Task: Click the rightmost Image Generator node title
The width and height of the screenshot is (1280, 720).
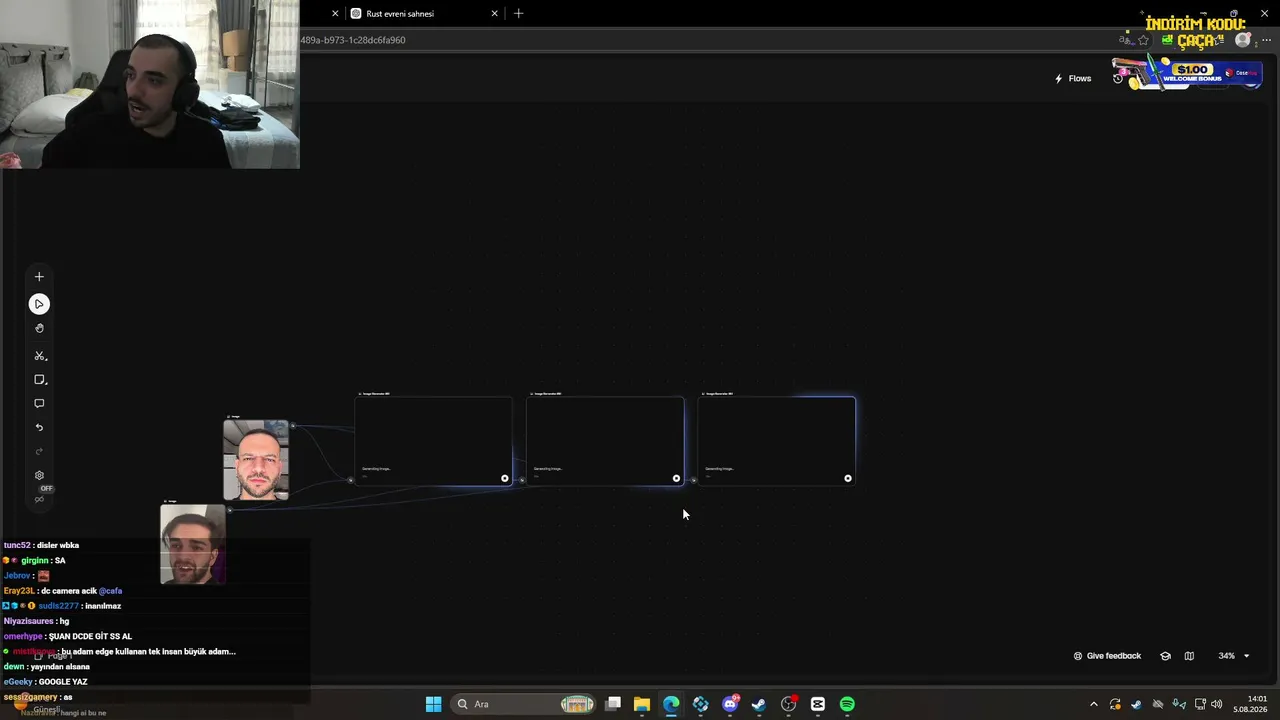Action: (x=718, y=394)
